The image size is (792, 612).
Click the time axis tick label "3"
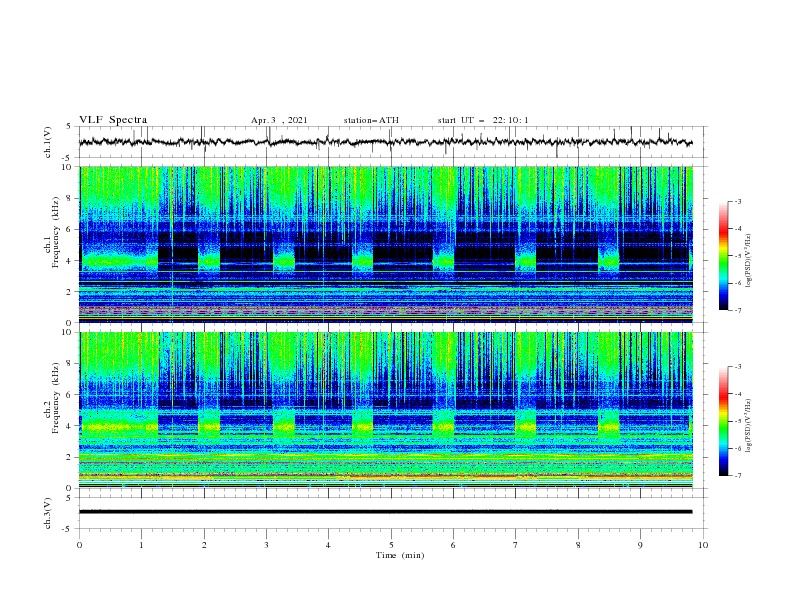click(x=266, y=545)
